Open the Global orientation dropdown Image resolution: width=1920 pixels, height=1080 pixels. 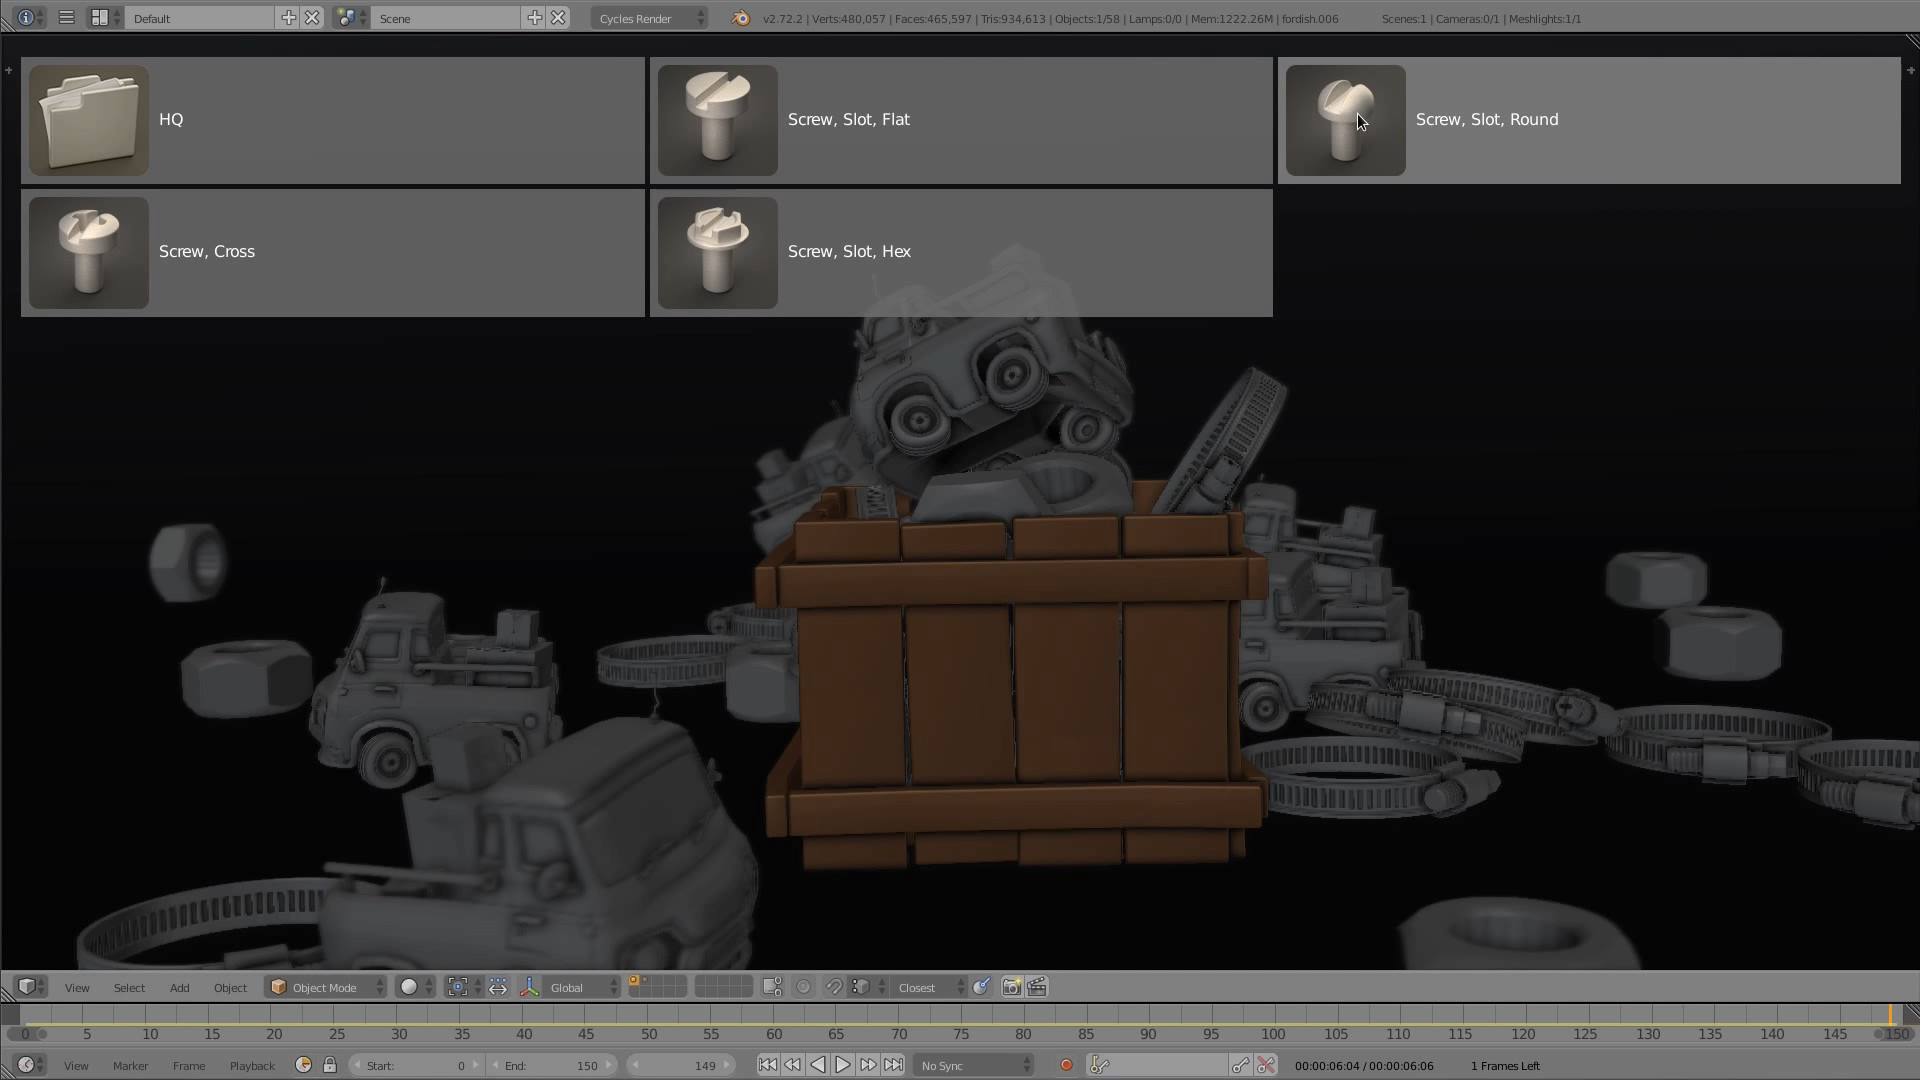click(x=583, y=987)
